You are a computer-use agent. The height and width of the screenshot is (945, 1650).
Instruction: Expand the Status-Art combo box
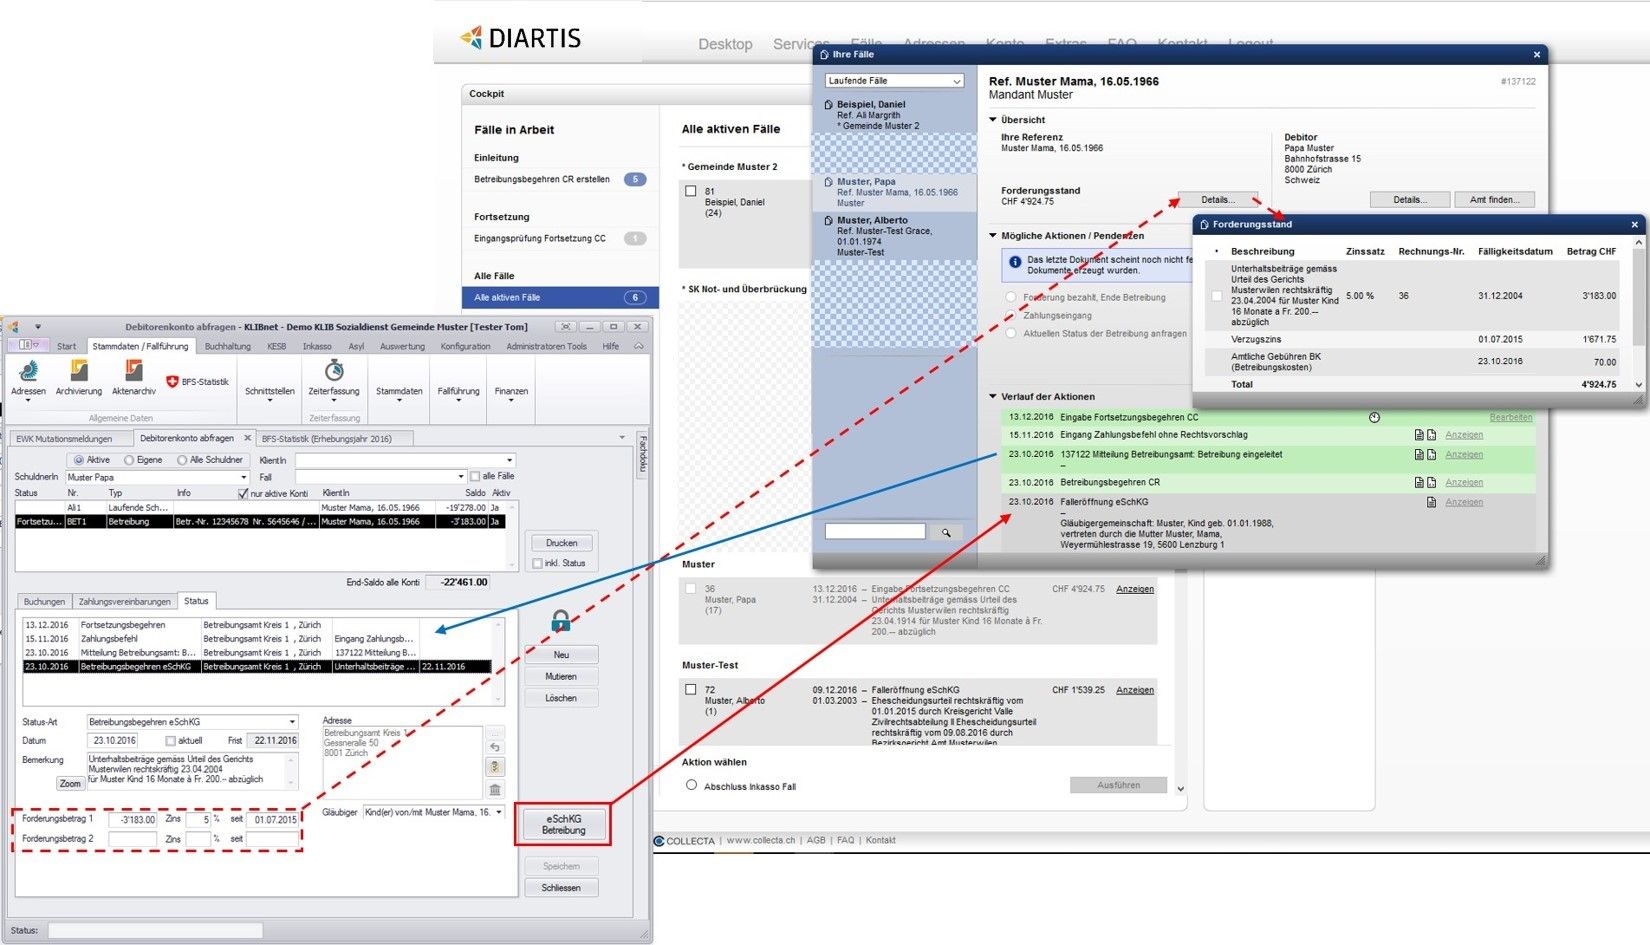(292, 722)
